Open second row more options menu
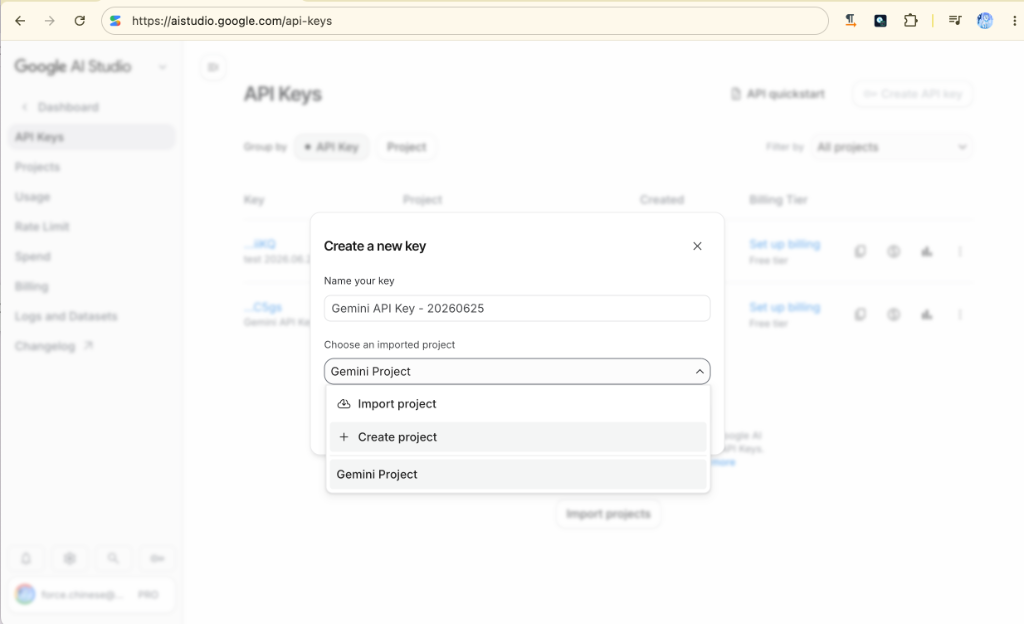Screen dimensions: 1024x624 tap(960, 315)
